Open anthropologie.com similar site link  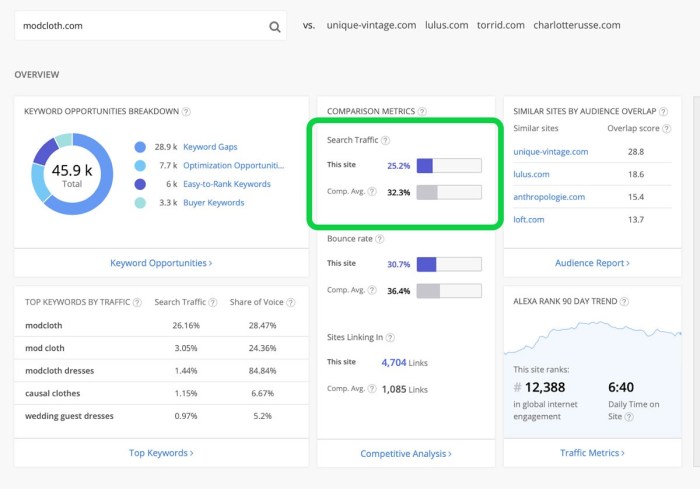pos(549,197)
